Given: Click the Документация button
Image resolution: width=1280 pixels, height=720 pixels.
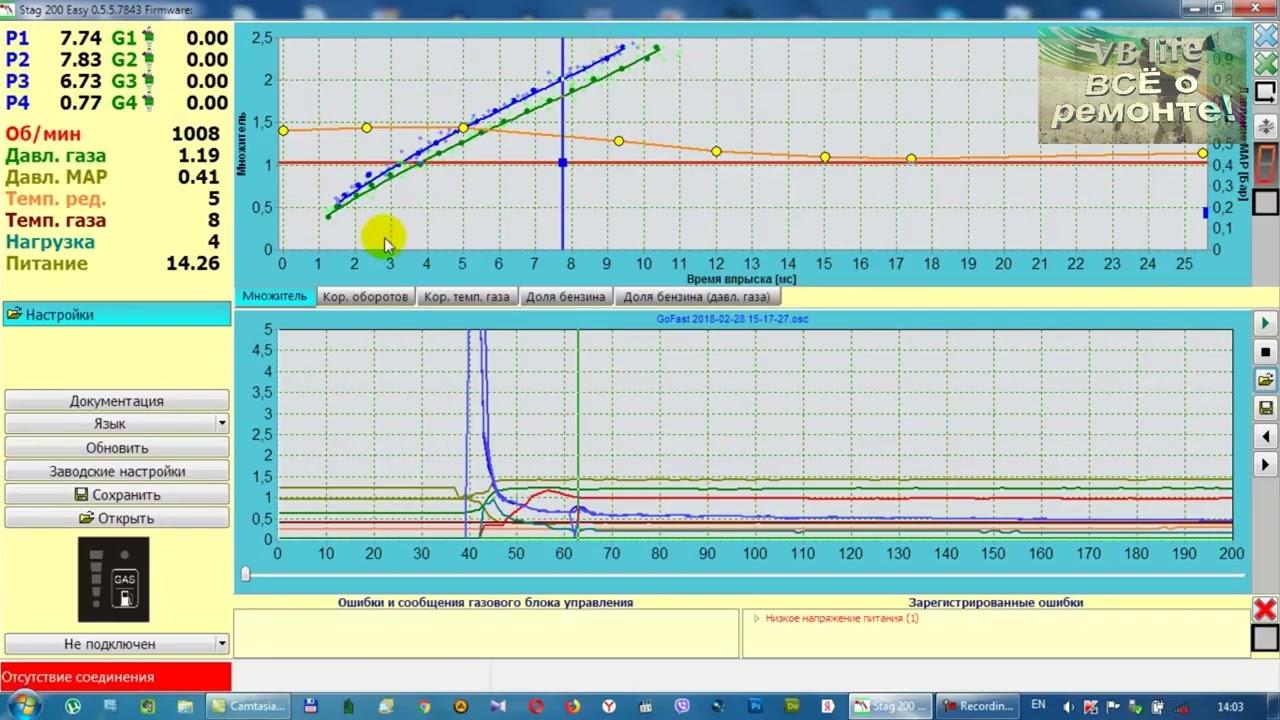Looking at the screenshot, I should (x=117, y=401).
